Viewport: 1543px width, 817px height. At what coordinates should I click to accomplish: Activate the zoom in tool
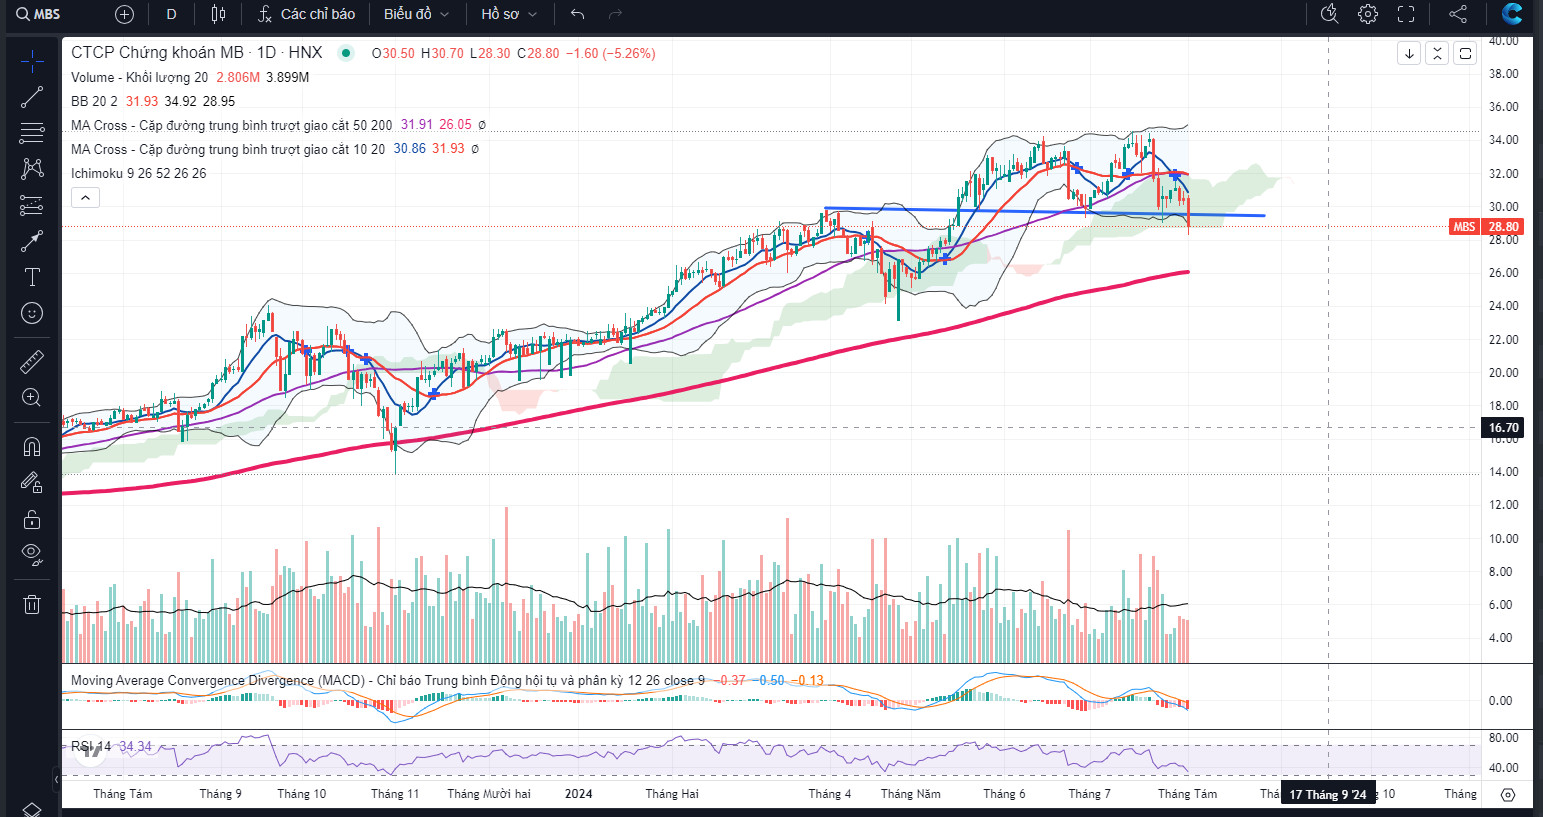[x=32, y=397]
